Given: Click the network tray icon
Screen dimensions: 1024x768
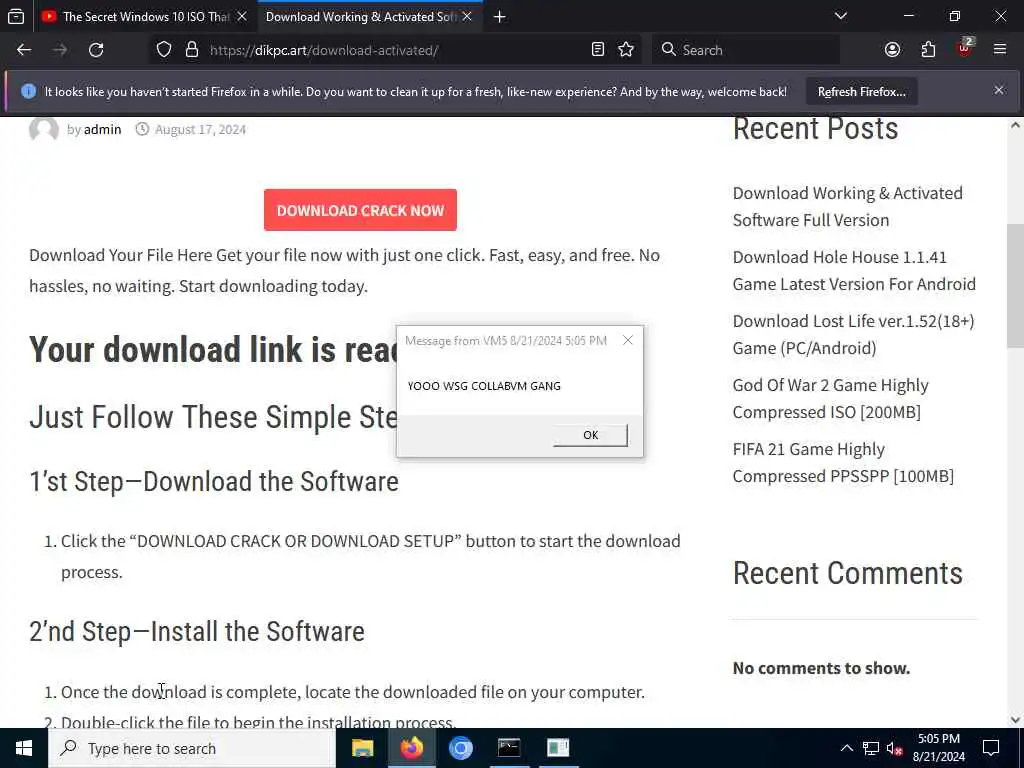Looking at the screenshot, I should [871, 748].
